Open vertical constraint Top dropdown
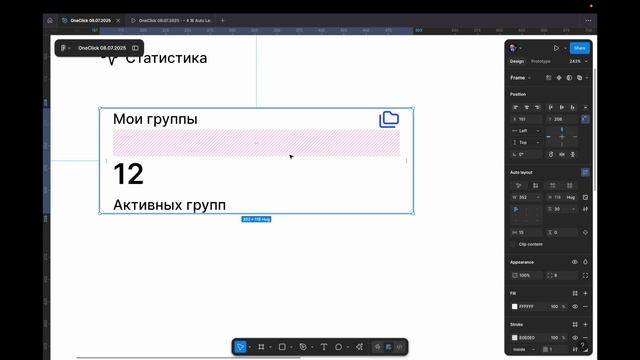640x360 pixels. click(527, 142)
